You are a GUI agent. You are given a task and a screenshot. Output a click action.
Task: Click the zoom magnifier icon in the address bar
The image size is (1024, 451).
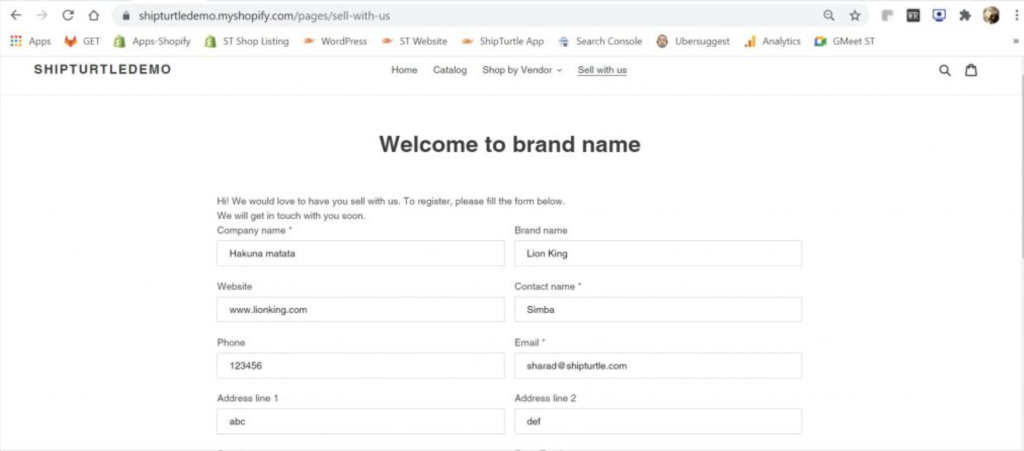829,16
